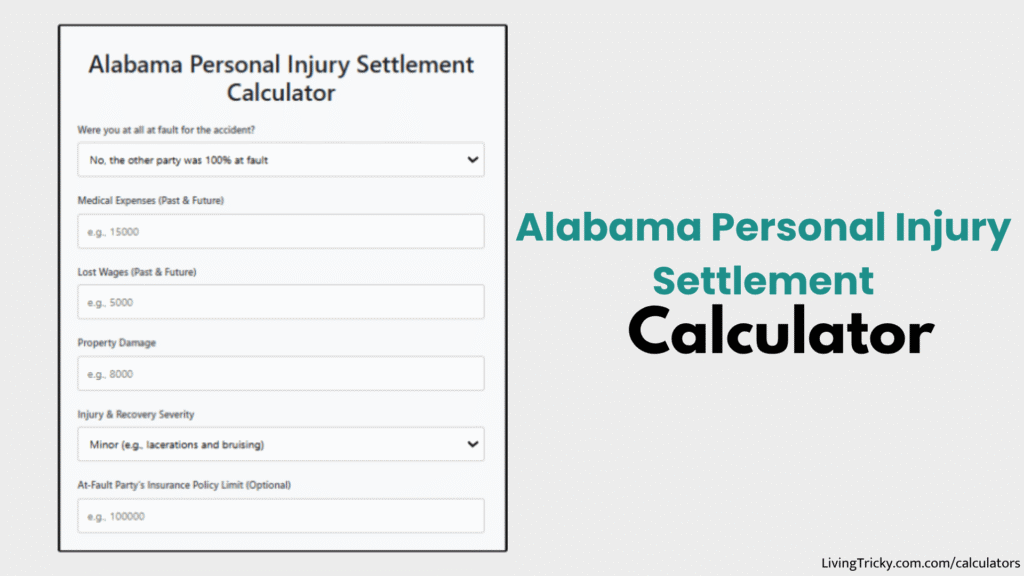This screenshot has width=1024, height=576.
Task: Expand the Injury & Recovery Severity dropdown
Action: coord(280,443)
